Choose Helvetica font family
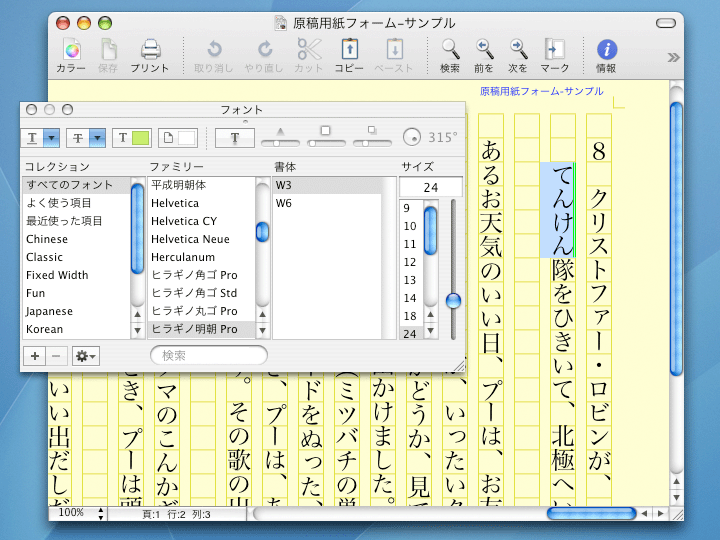 click(x=201, y=203)
